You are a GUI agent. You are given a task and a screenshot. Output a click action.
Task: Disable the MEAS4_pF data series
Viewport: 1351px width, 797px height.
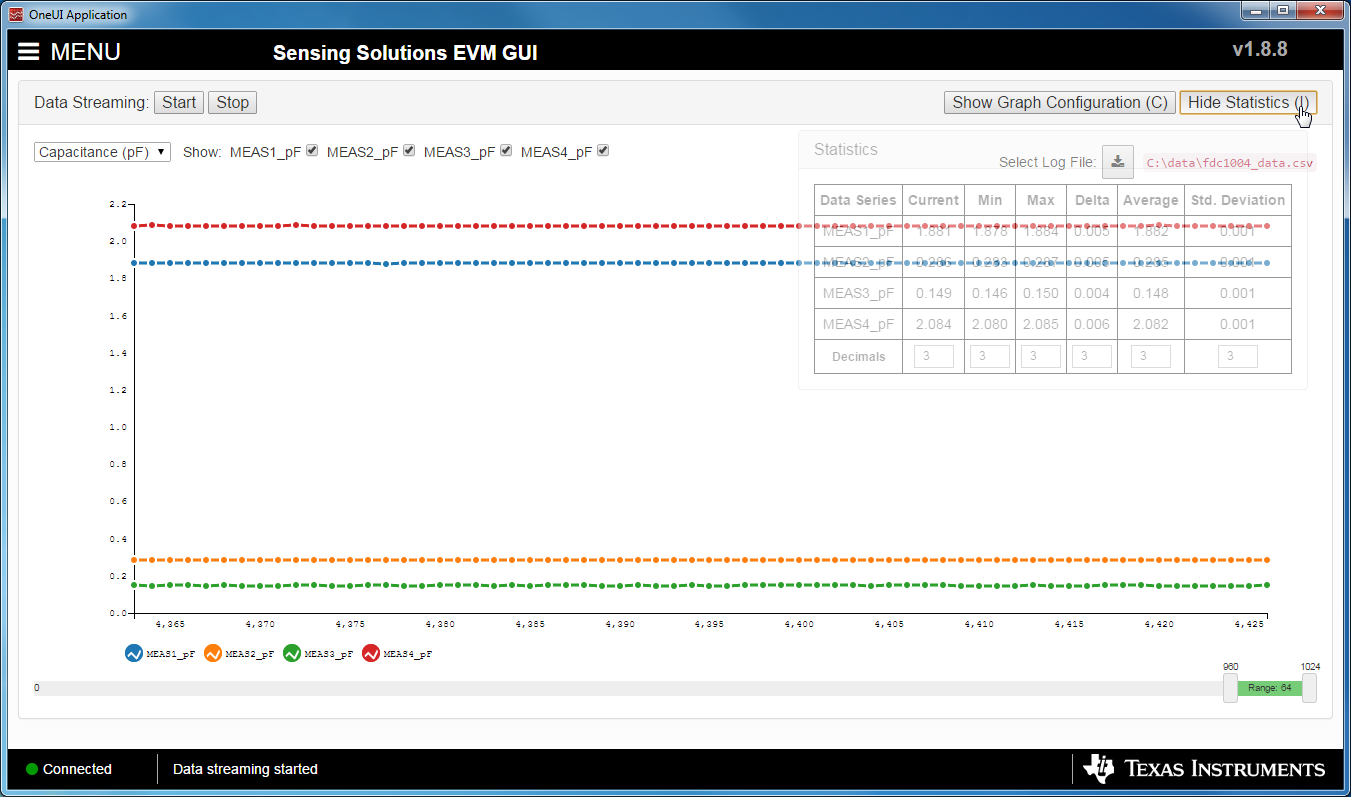click(602, 149)
